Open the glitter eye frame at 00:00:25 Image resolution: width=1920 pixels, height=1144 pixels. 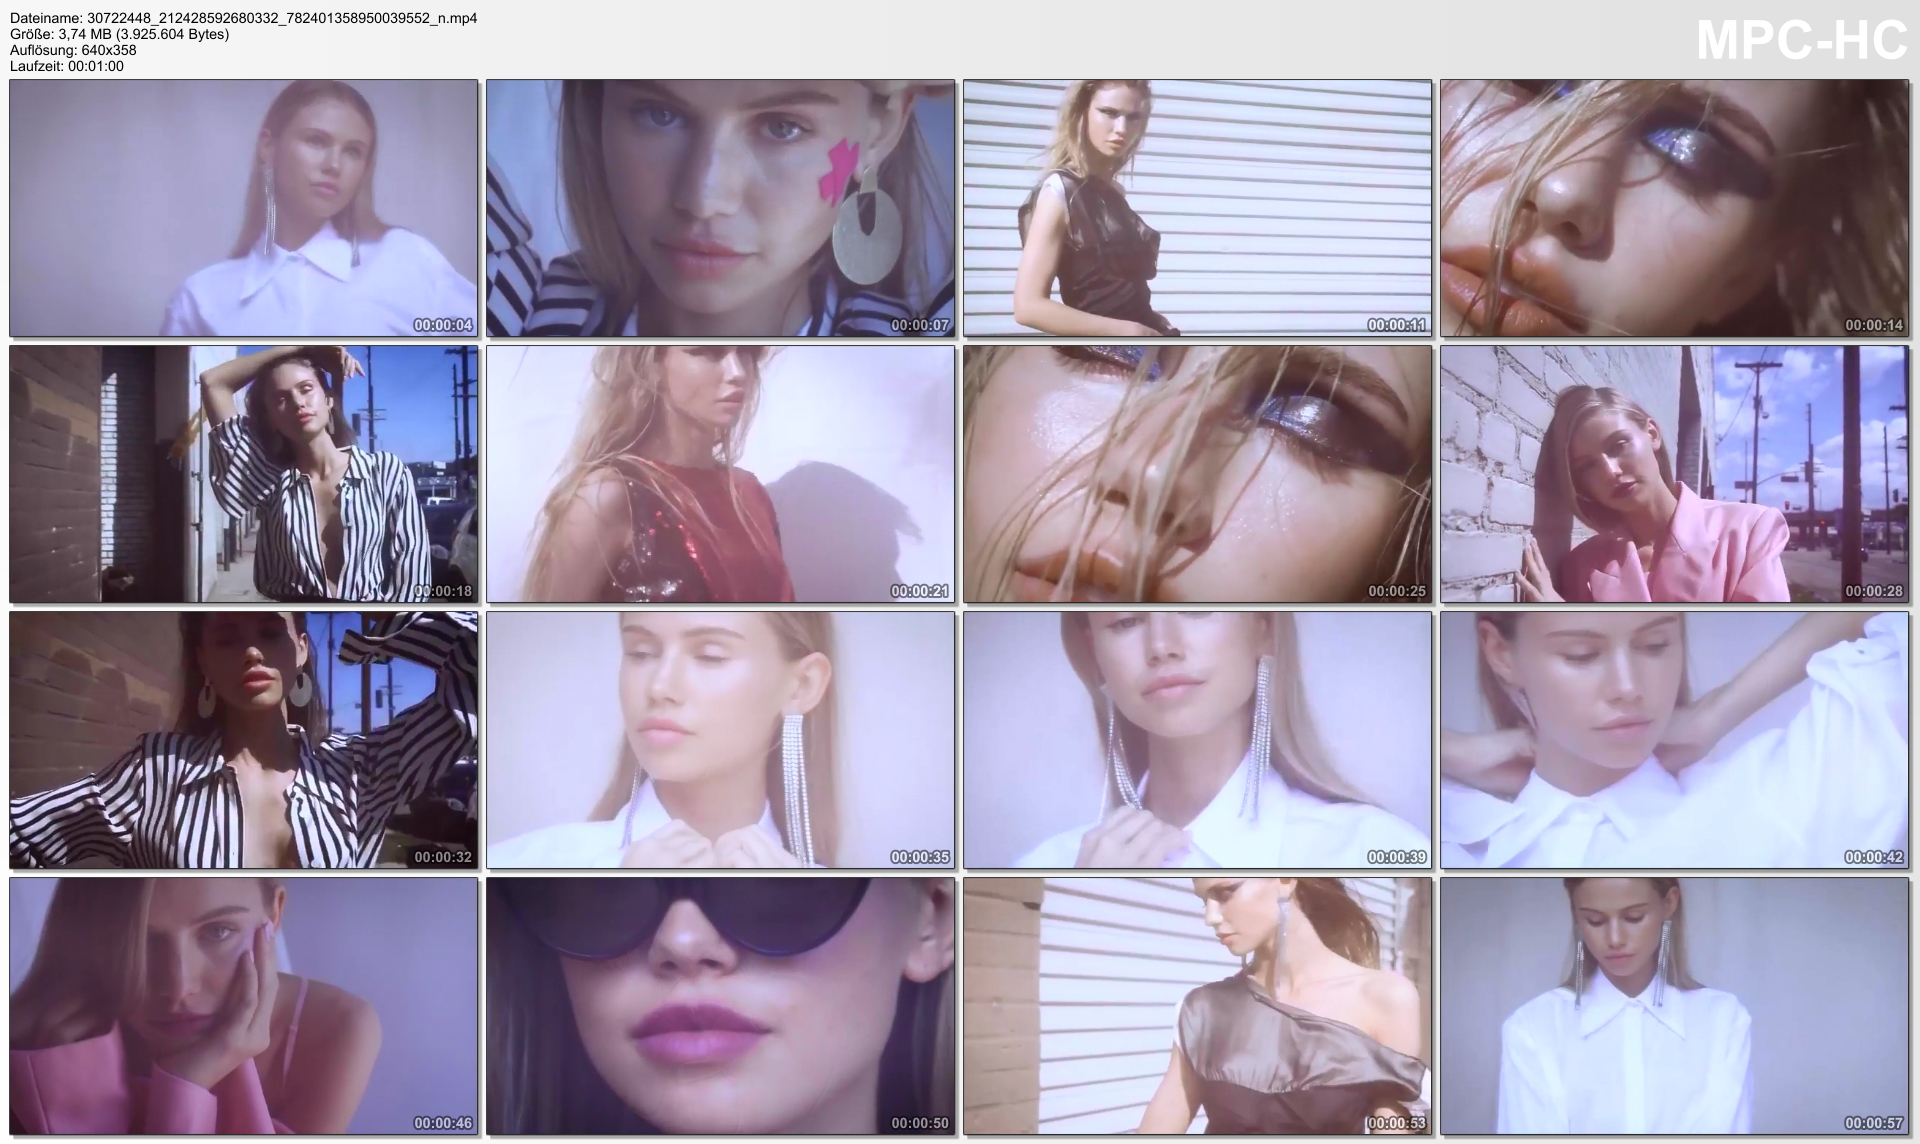coord(1197,474)
